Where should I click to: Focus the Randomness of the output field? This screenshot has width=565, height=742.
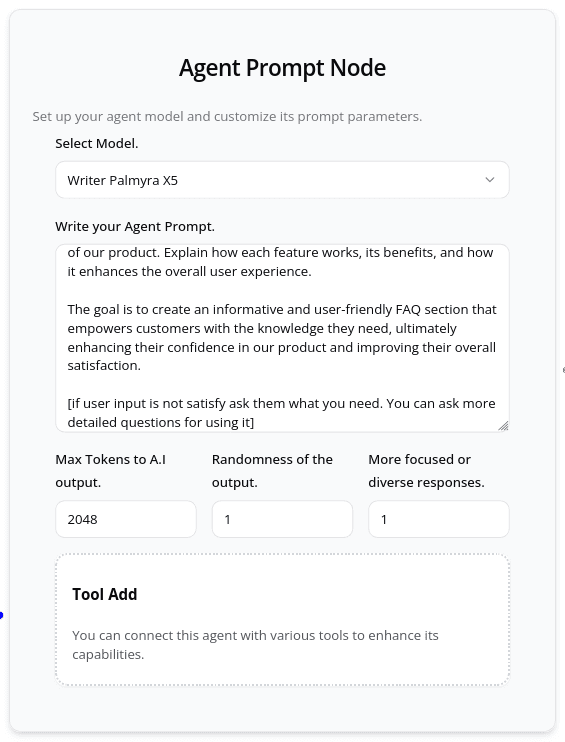pyautogui.click(x=282, y=519)
